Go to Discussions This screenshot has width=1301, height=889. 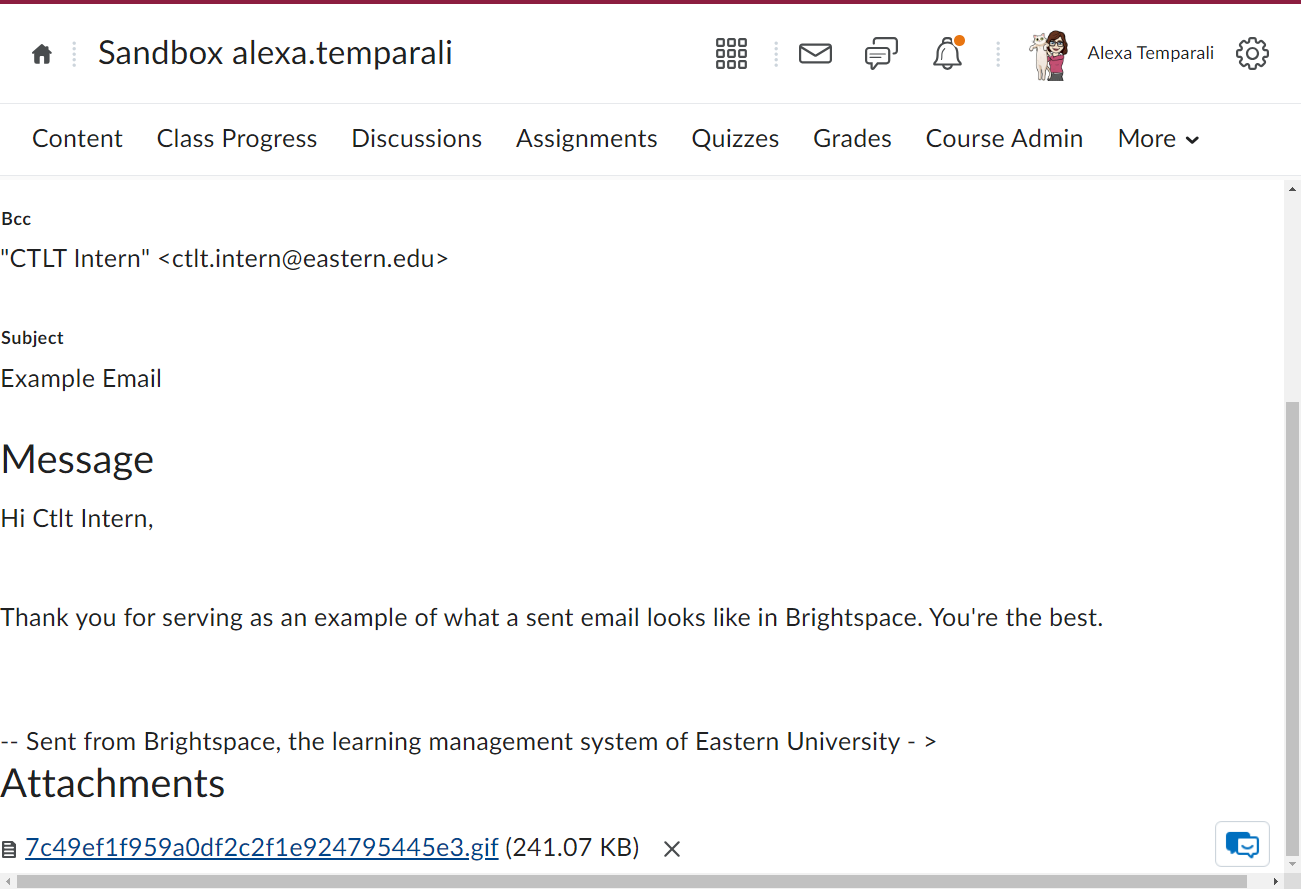click(x=416, y=139)
